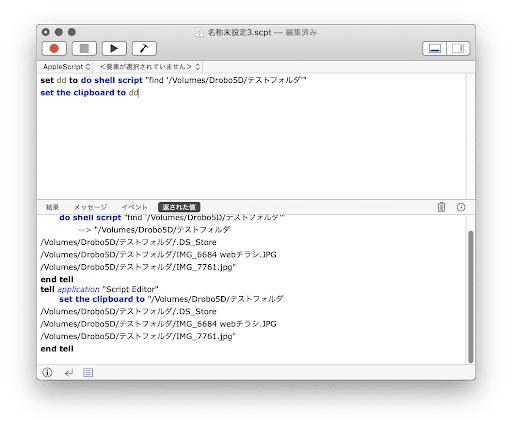Toggle the right sidebar pane view
This screenshot has width=512, height=428.
tap(458, 49)
